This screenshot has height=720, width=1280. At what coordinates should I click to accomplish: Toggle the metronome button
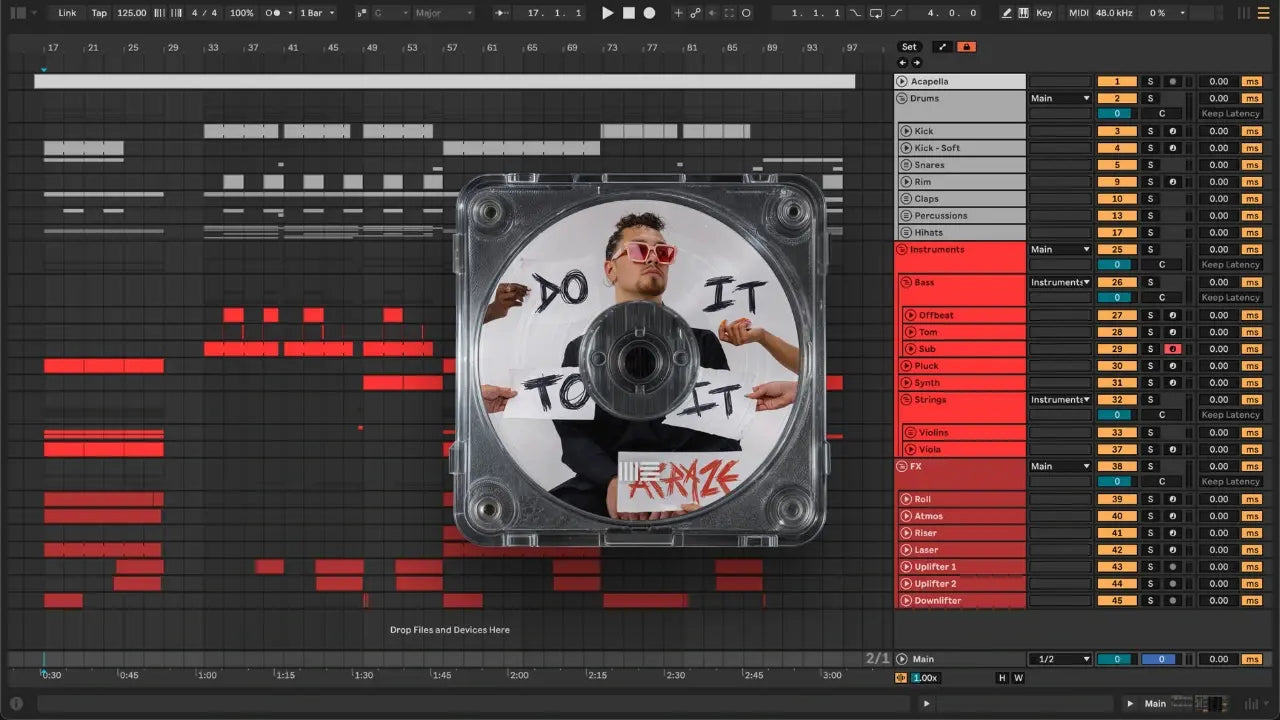(273, 13)
